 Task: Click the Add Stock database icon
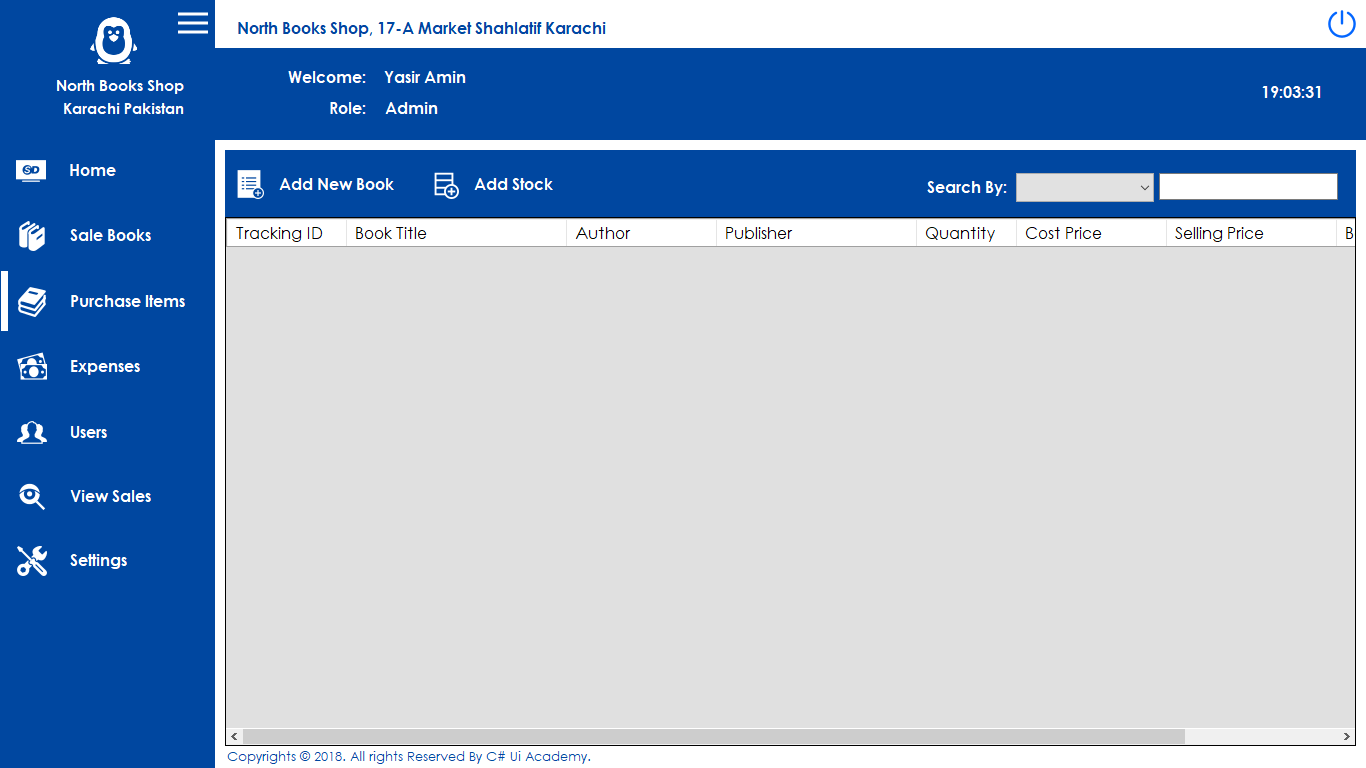(446, 185)
